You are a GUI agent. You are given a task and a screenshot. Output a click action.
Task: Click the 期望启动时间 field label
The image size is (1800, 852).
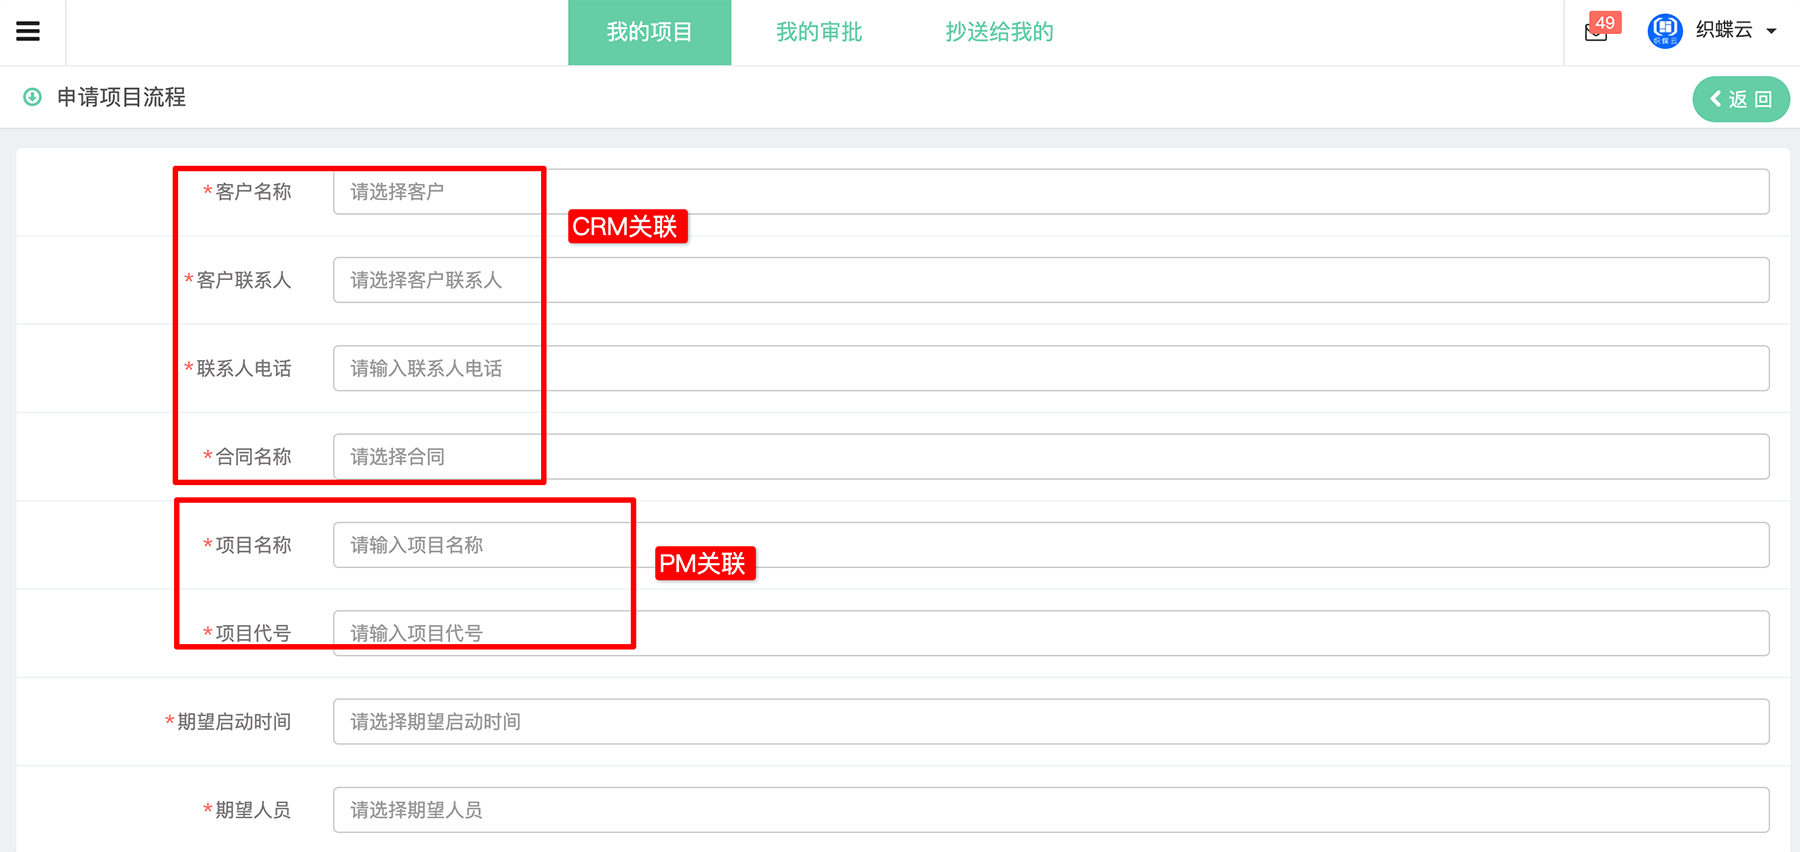pos(234,722)
